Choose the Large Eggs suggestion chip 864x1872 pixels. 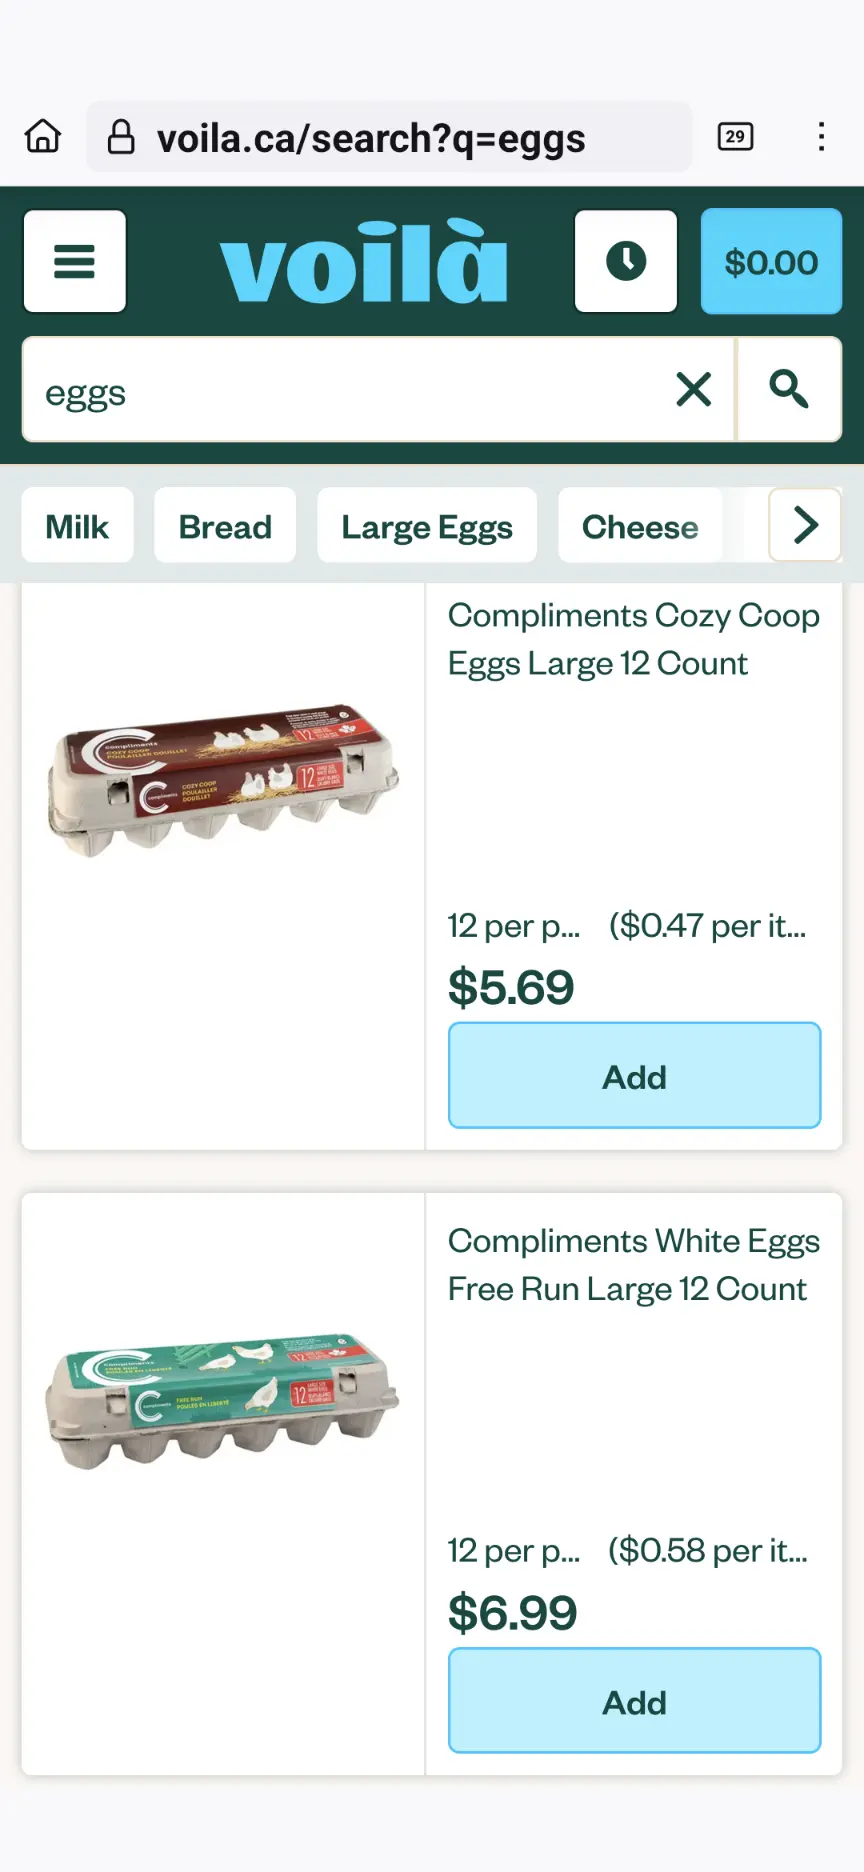click(x=427, y=526)
